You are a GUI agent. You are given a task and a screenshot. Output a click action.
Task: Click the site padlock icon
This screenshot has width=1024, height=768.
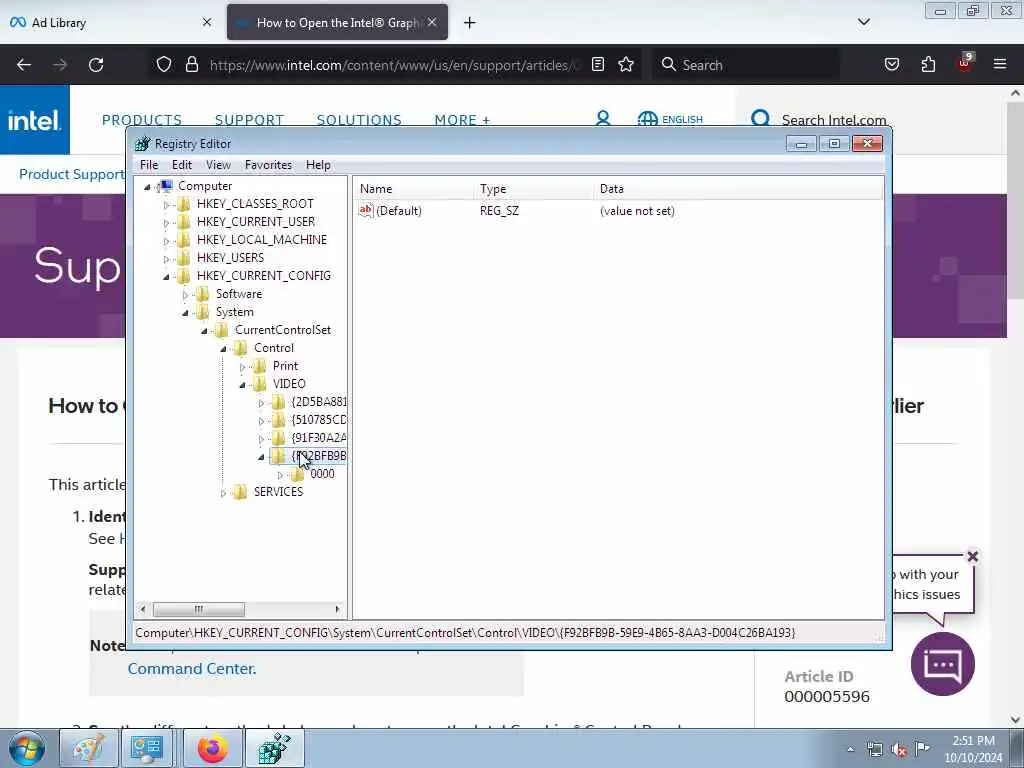click(x=191, y=64)
